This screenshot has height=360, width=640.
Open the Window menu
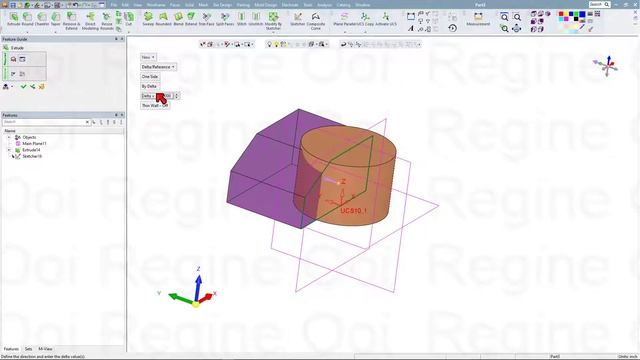click(362, 5)
